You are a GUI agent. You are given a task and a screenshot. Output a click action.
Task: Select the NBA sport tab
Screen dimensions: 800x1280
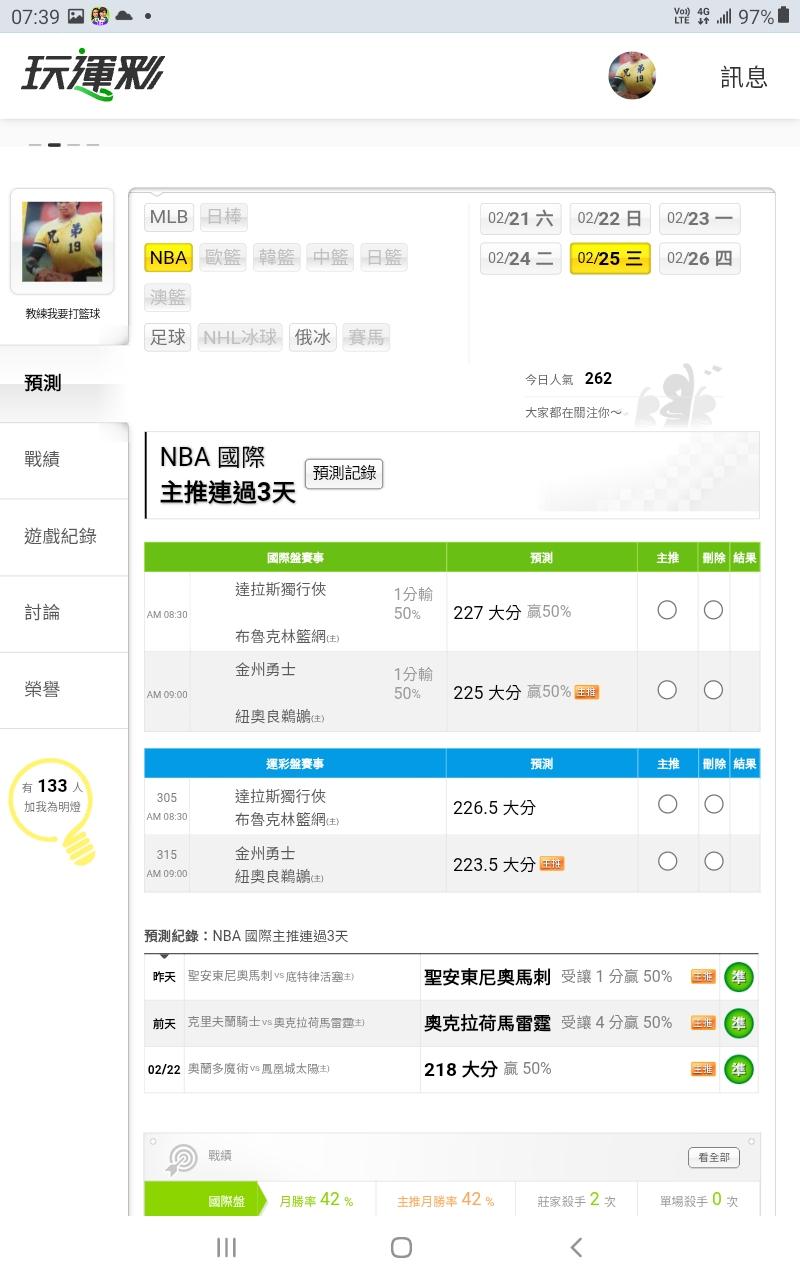pos(169,257)
